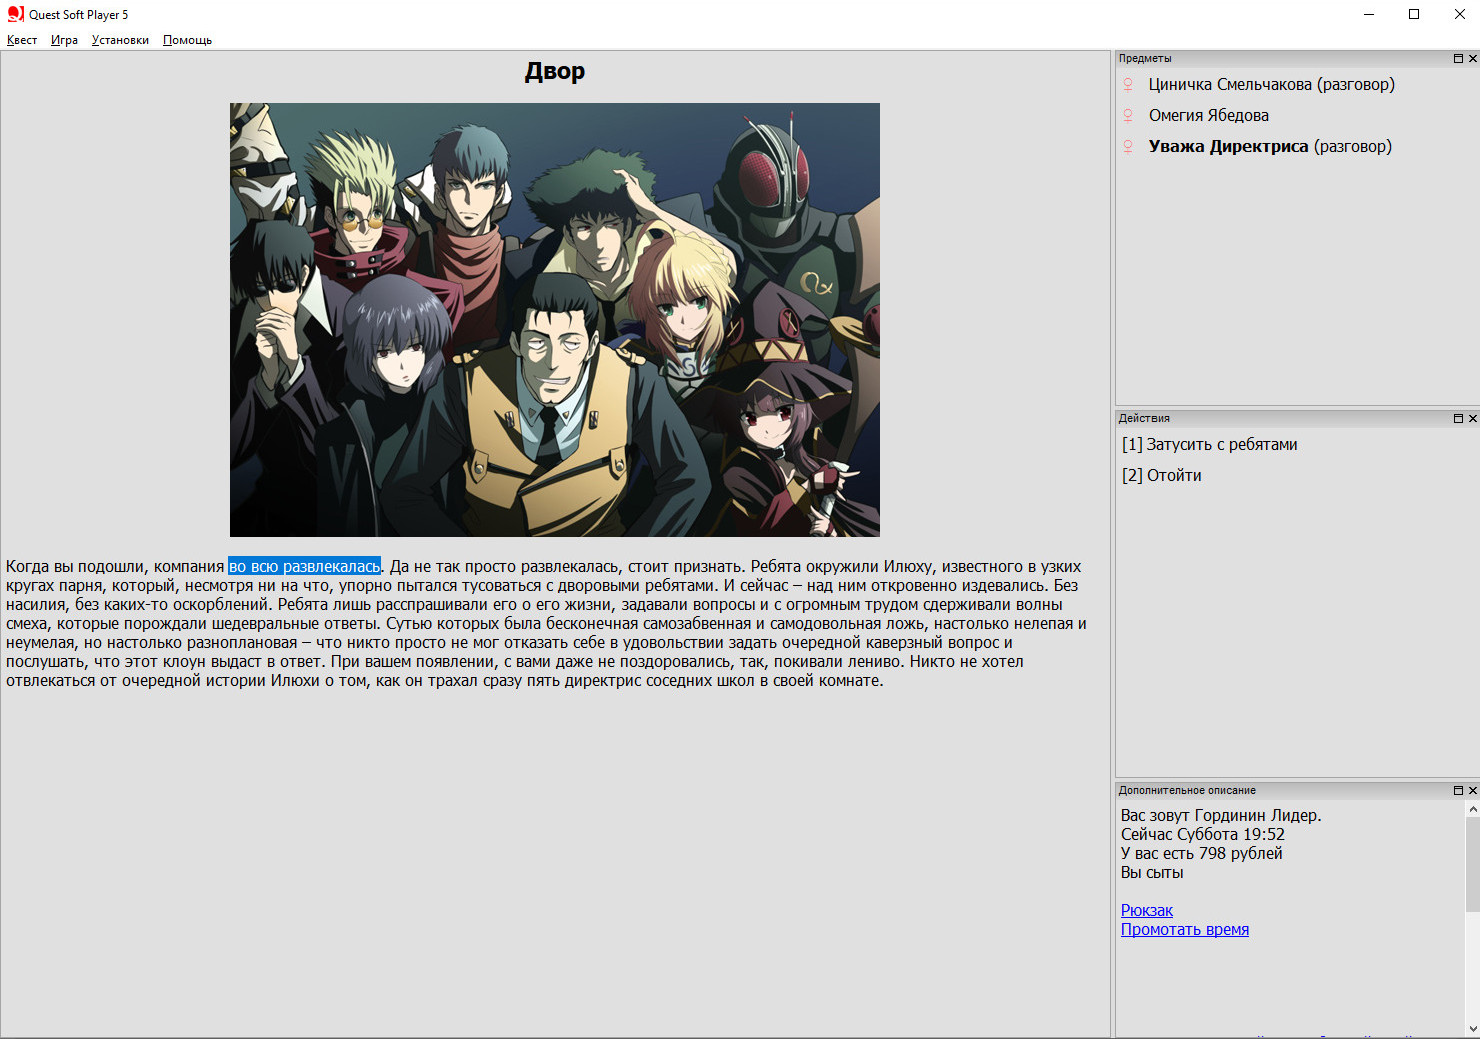This screenshot has height=1039, width=1480.
Task: Click female icon beside Уважа Директриса
Action: coord(1128,147)
